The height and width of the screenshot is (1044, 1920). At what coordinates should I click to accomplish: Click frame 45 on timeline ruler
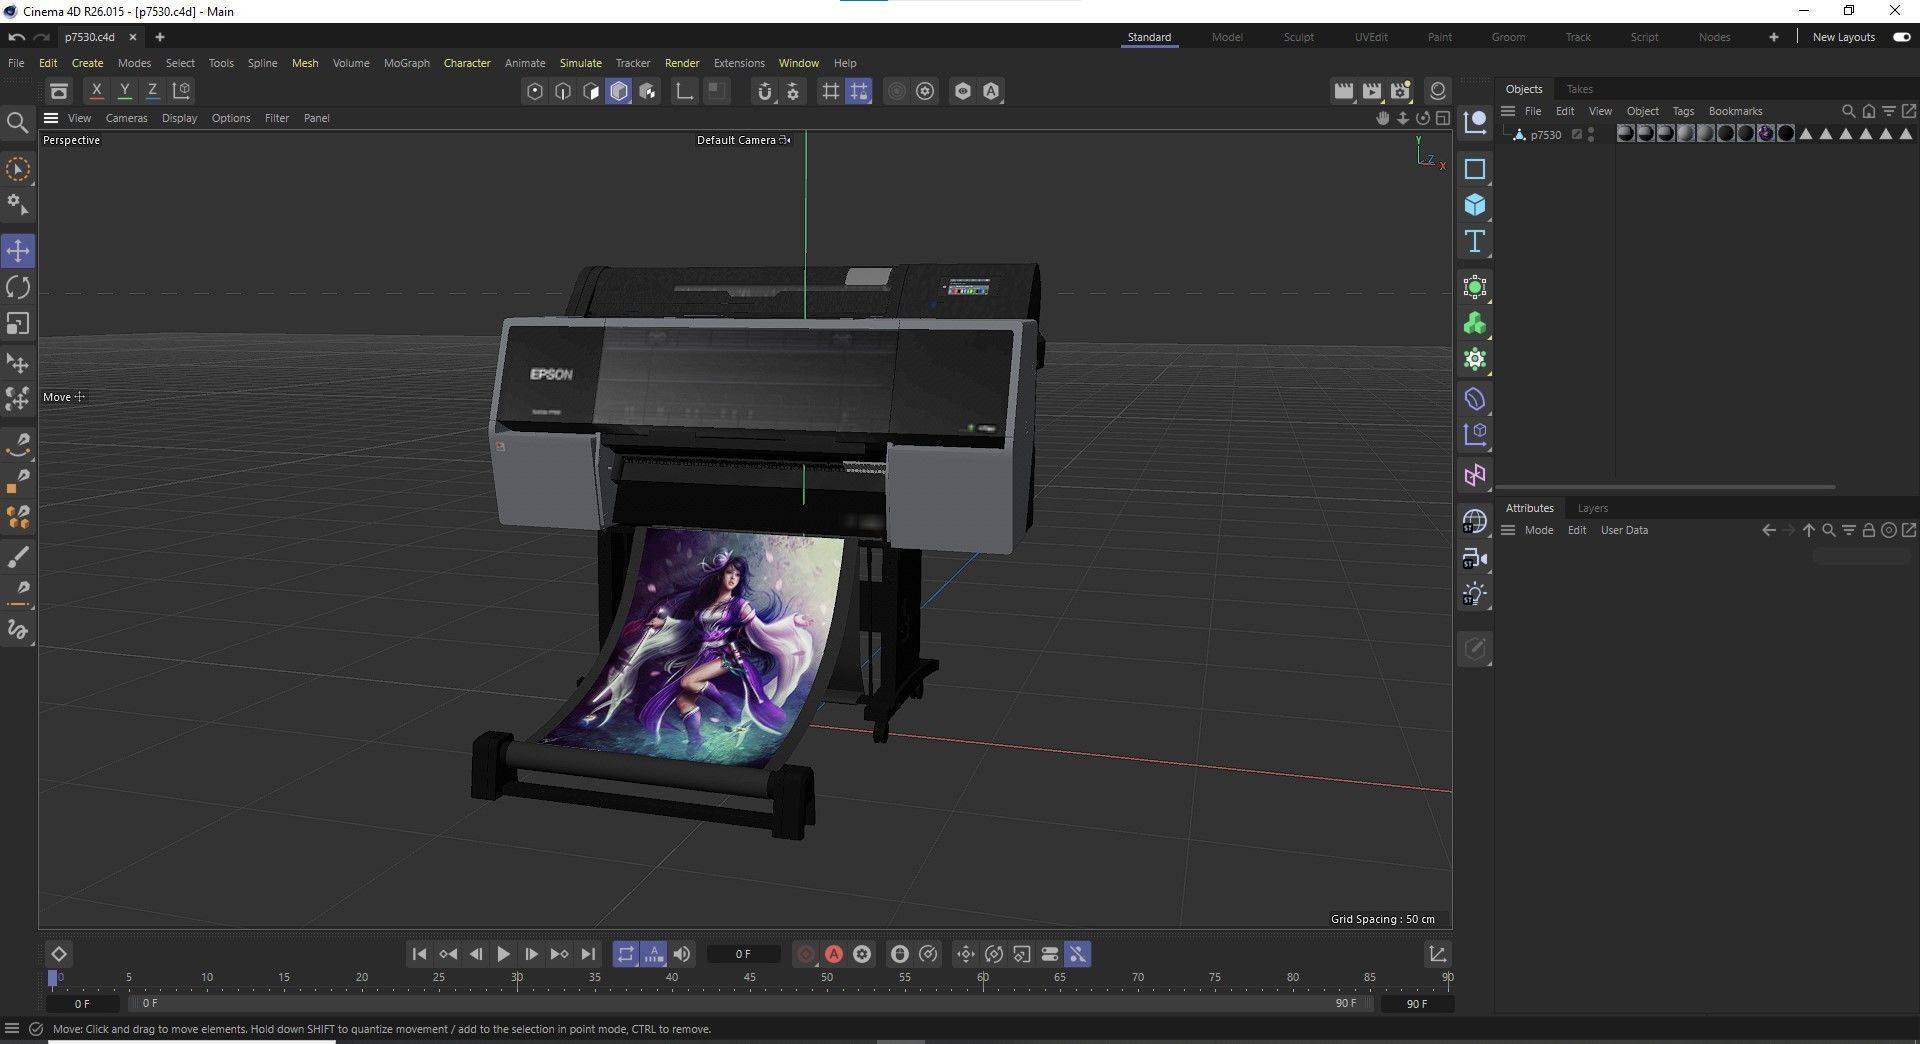(x=749, y=977)
